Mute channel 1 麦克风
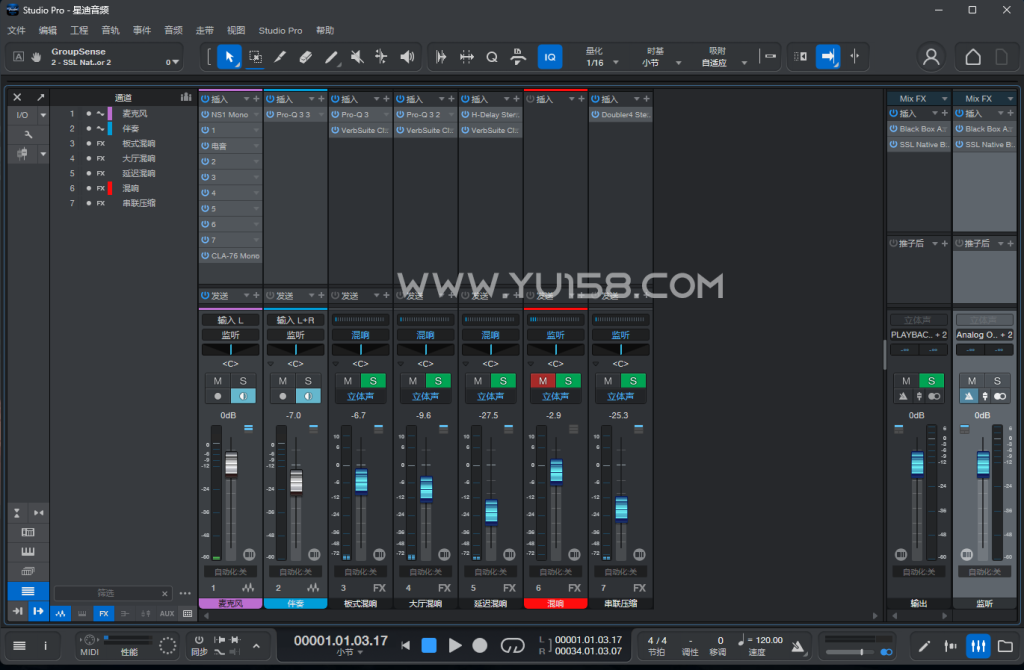This screenshot has width=1024, height=670. 217,381
